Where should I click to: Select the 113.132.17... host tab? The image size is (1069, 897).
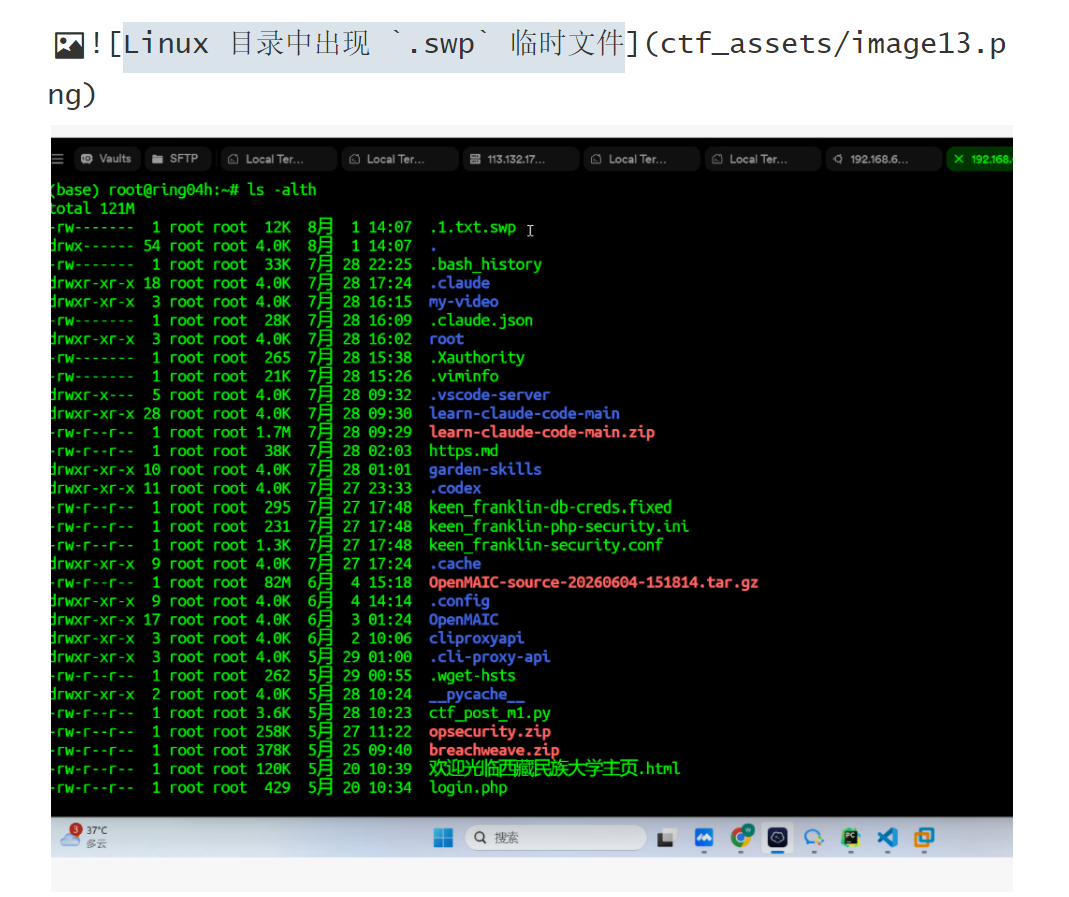520,159
